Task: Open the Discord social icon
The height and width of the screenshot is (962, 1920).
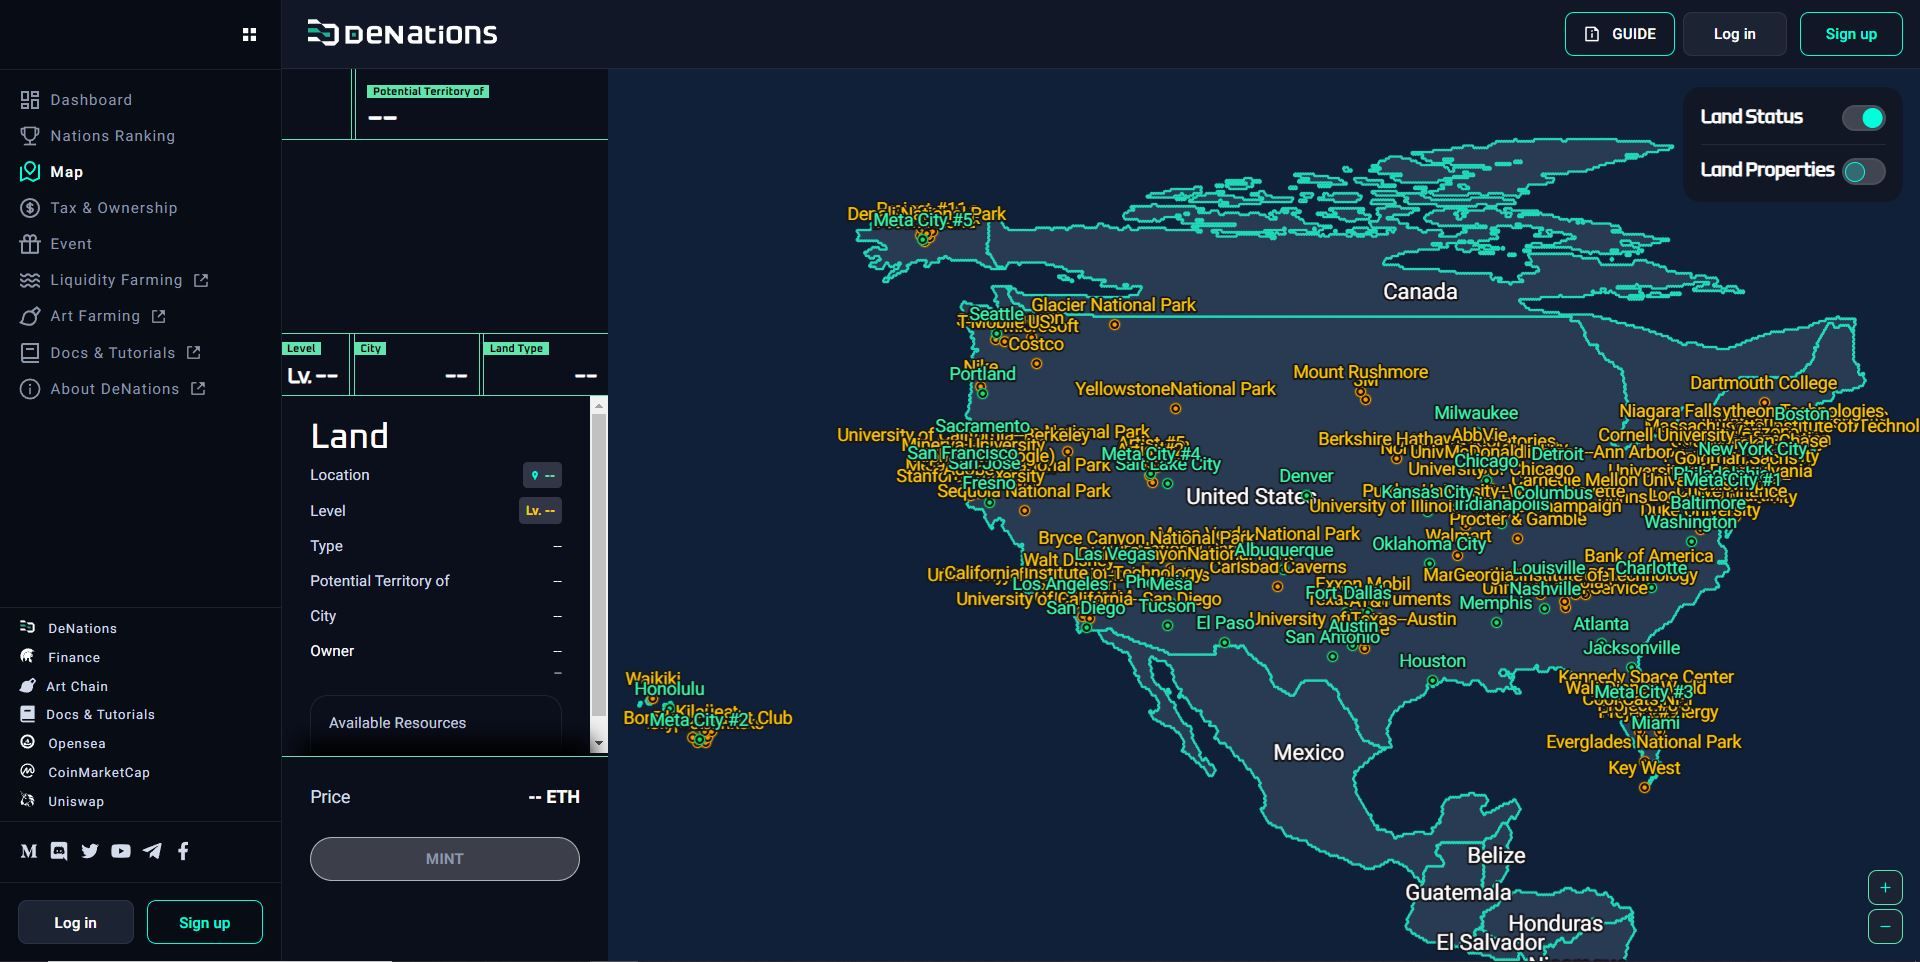Action: tap(59, 851)
